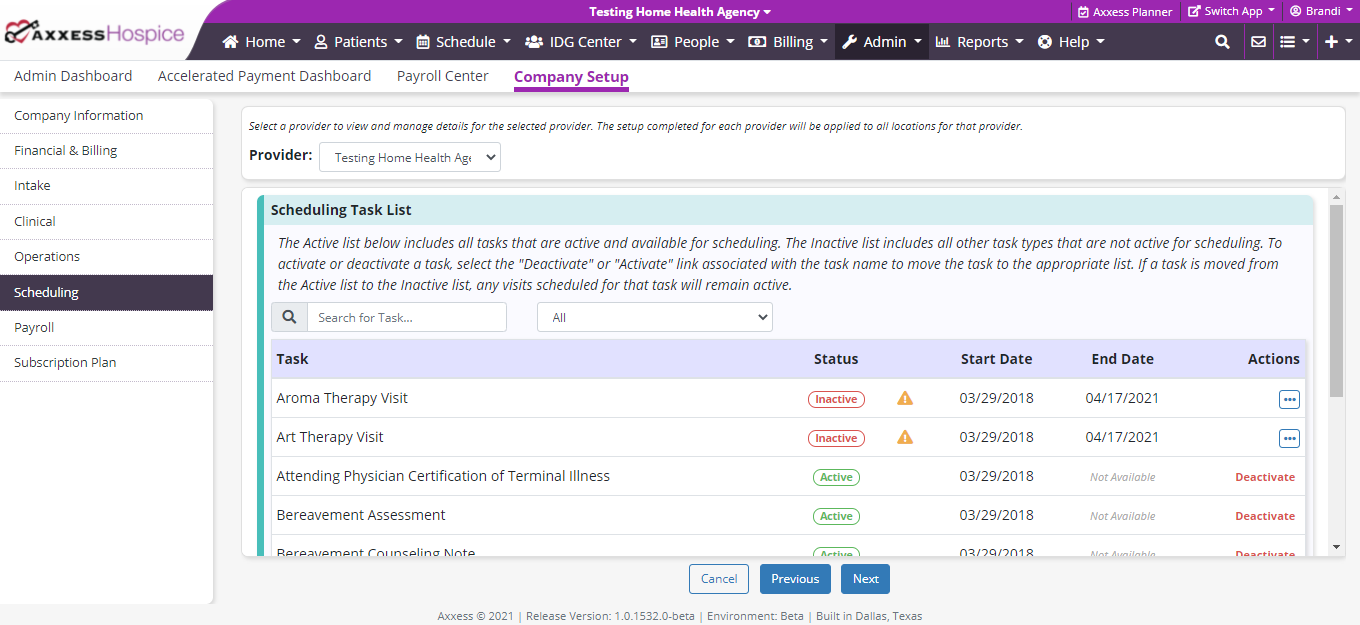Open the list menu icon in navbar

click(1294, 42)
